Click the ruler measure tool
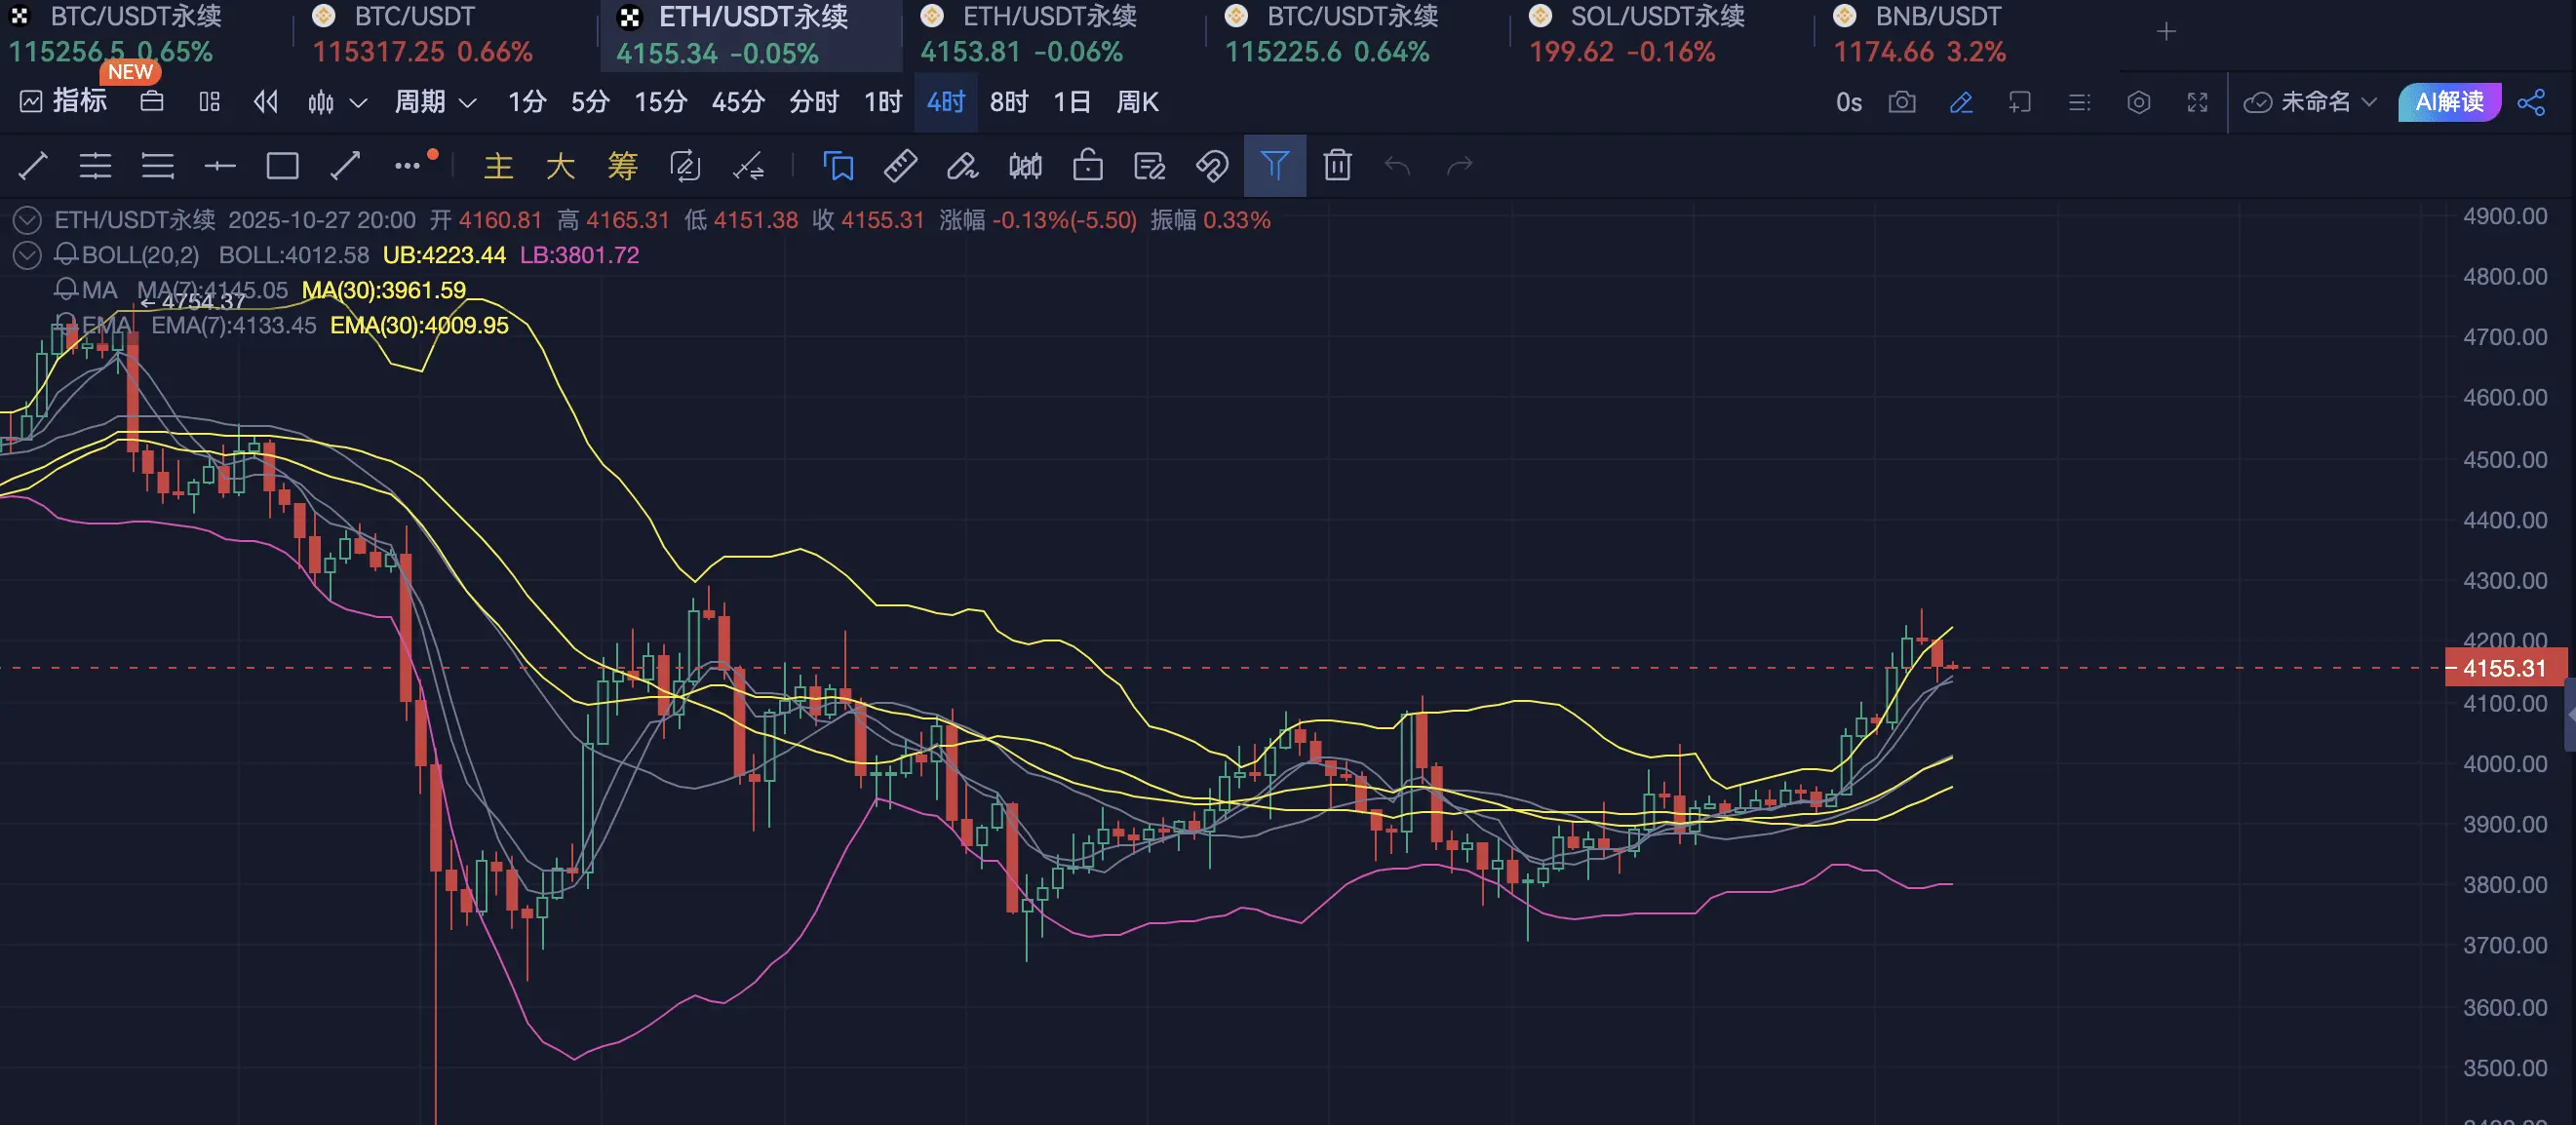Viewport: 2576px width, 1125px height. pyautogui.click(x=900, y=166)
